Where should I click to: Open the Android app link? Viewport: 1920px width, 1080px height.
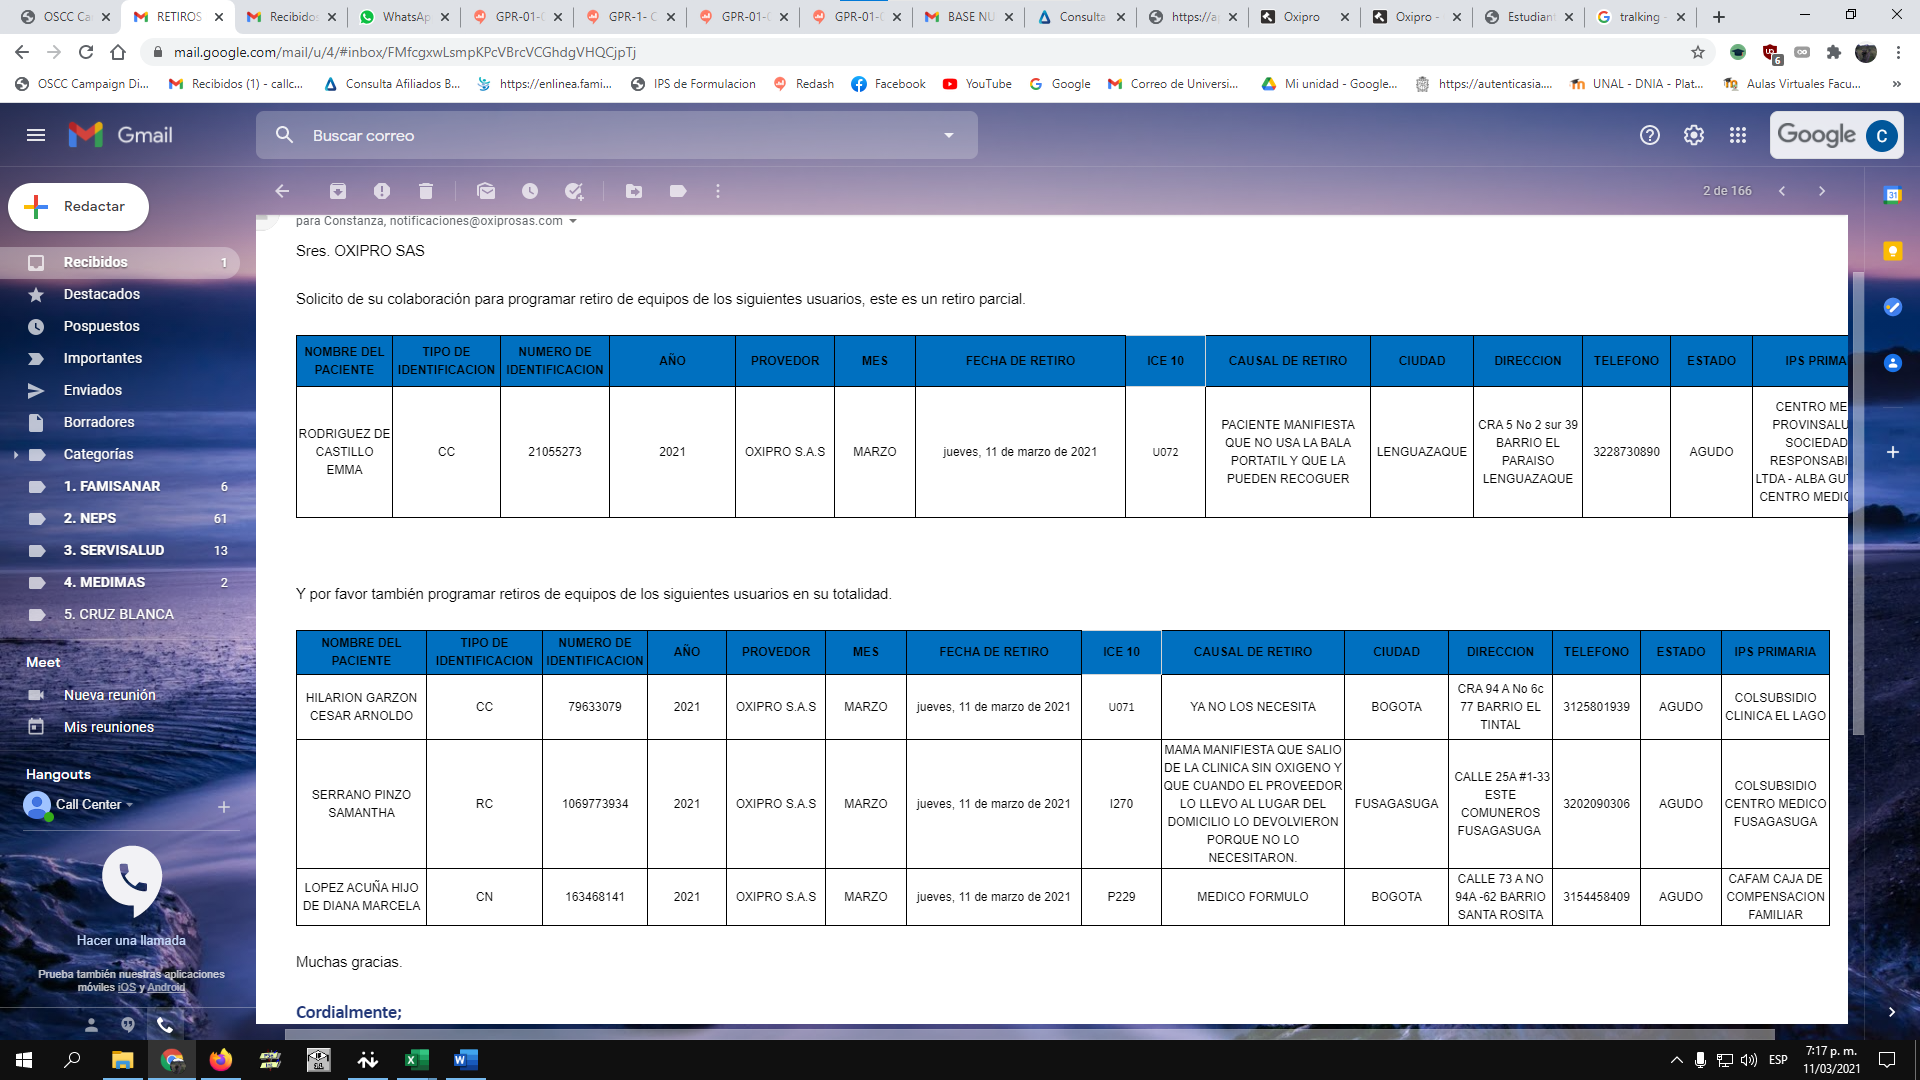coord(166,987)
